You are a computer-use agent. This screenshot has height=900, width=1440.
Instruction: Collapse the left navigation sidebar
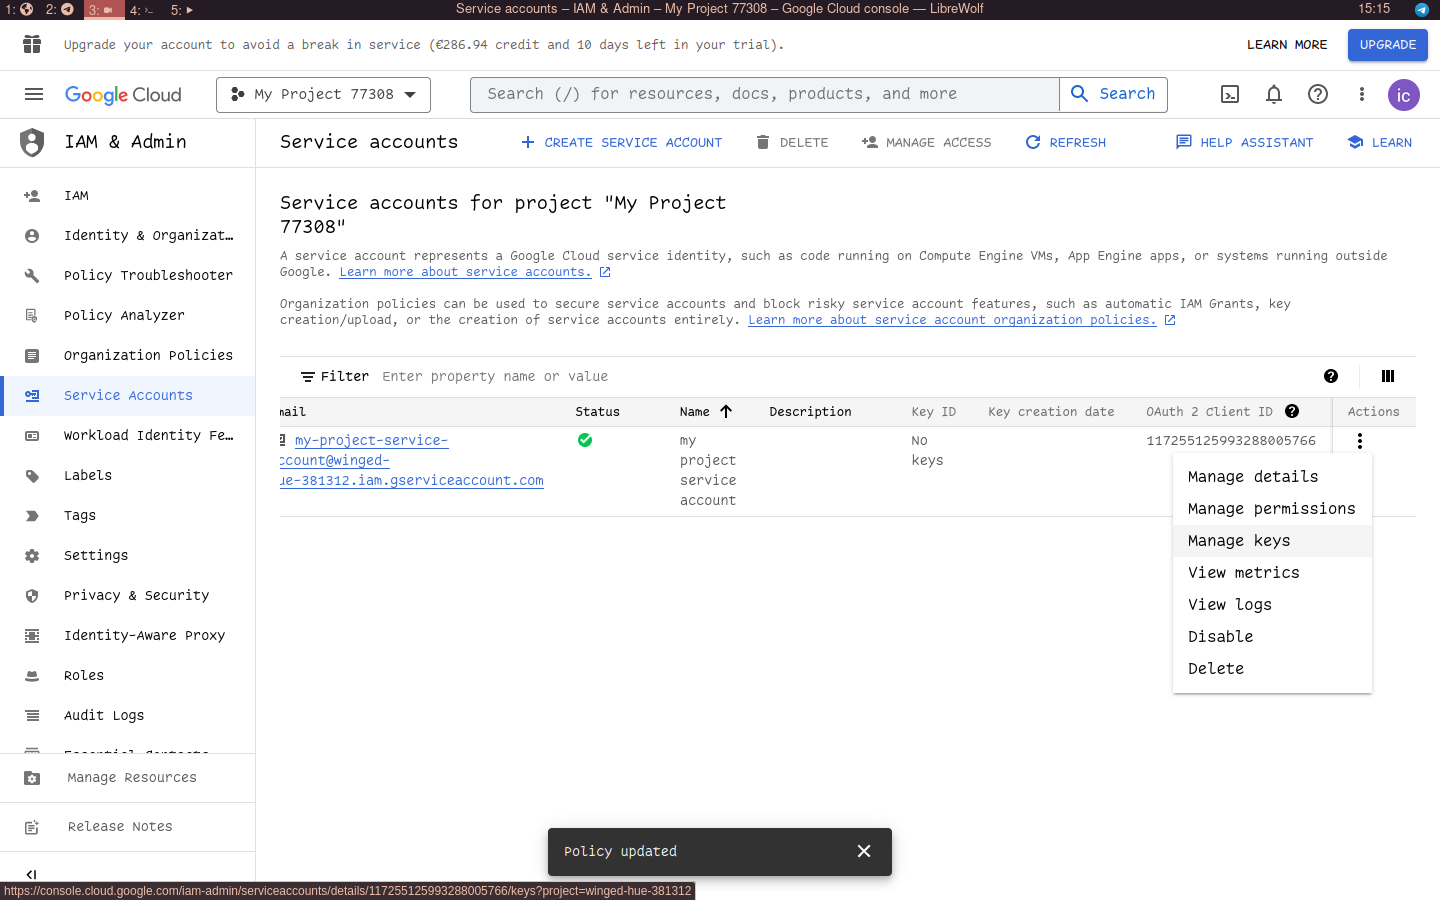click(x=31, y=874)
